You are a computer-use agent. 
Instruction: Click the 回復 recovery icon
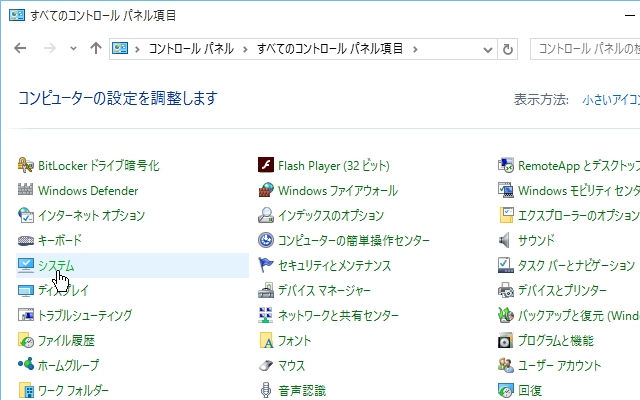[x=506, y=391]
